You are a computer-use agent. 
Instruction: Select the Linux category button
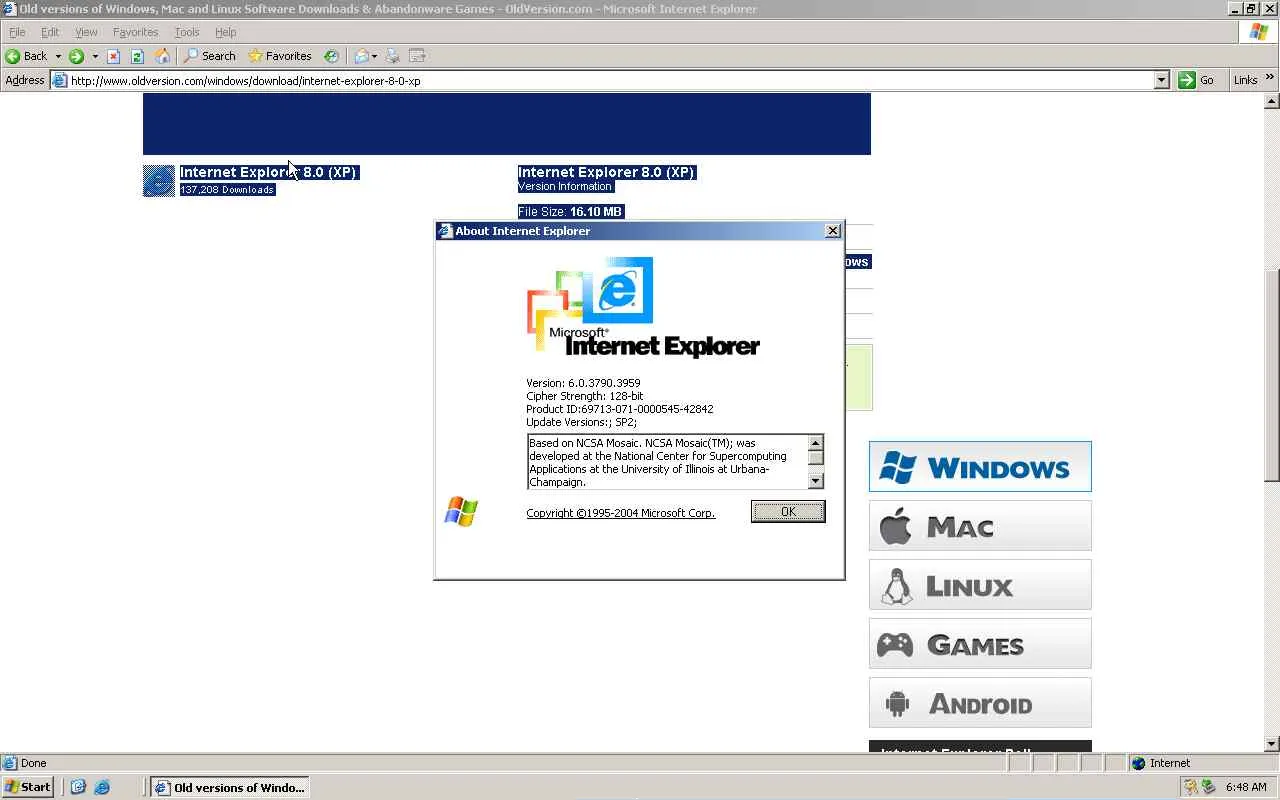click(x=980, y=585)
